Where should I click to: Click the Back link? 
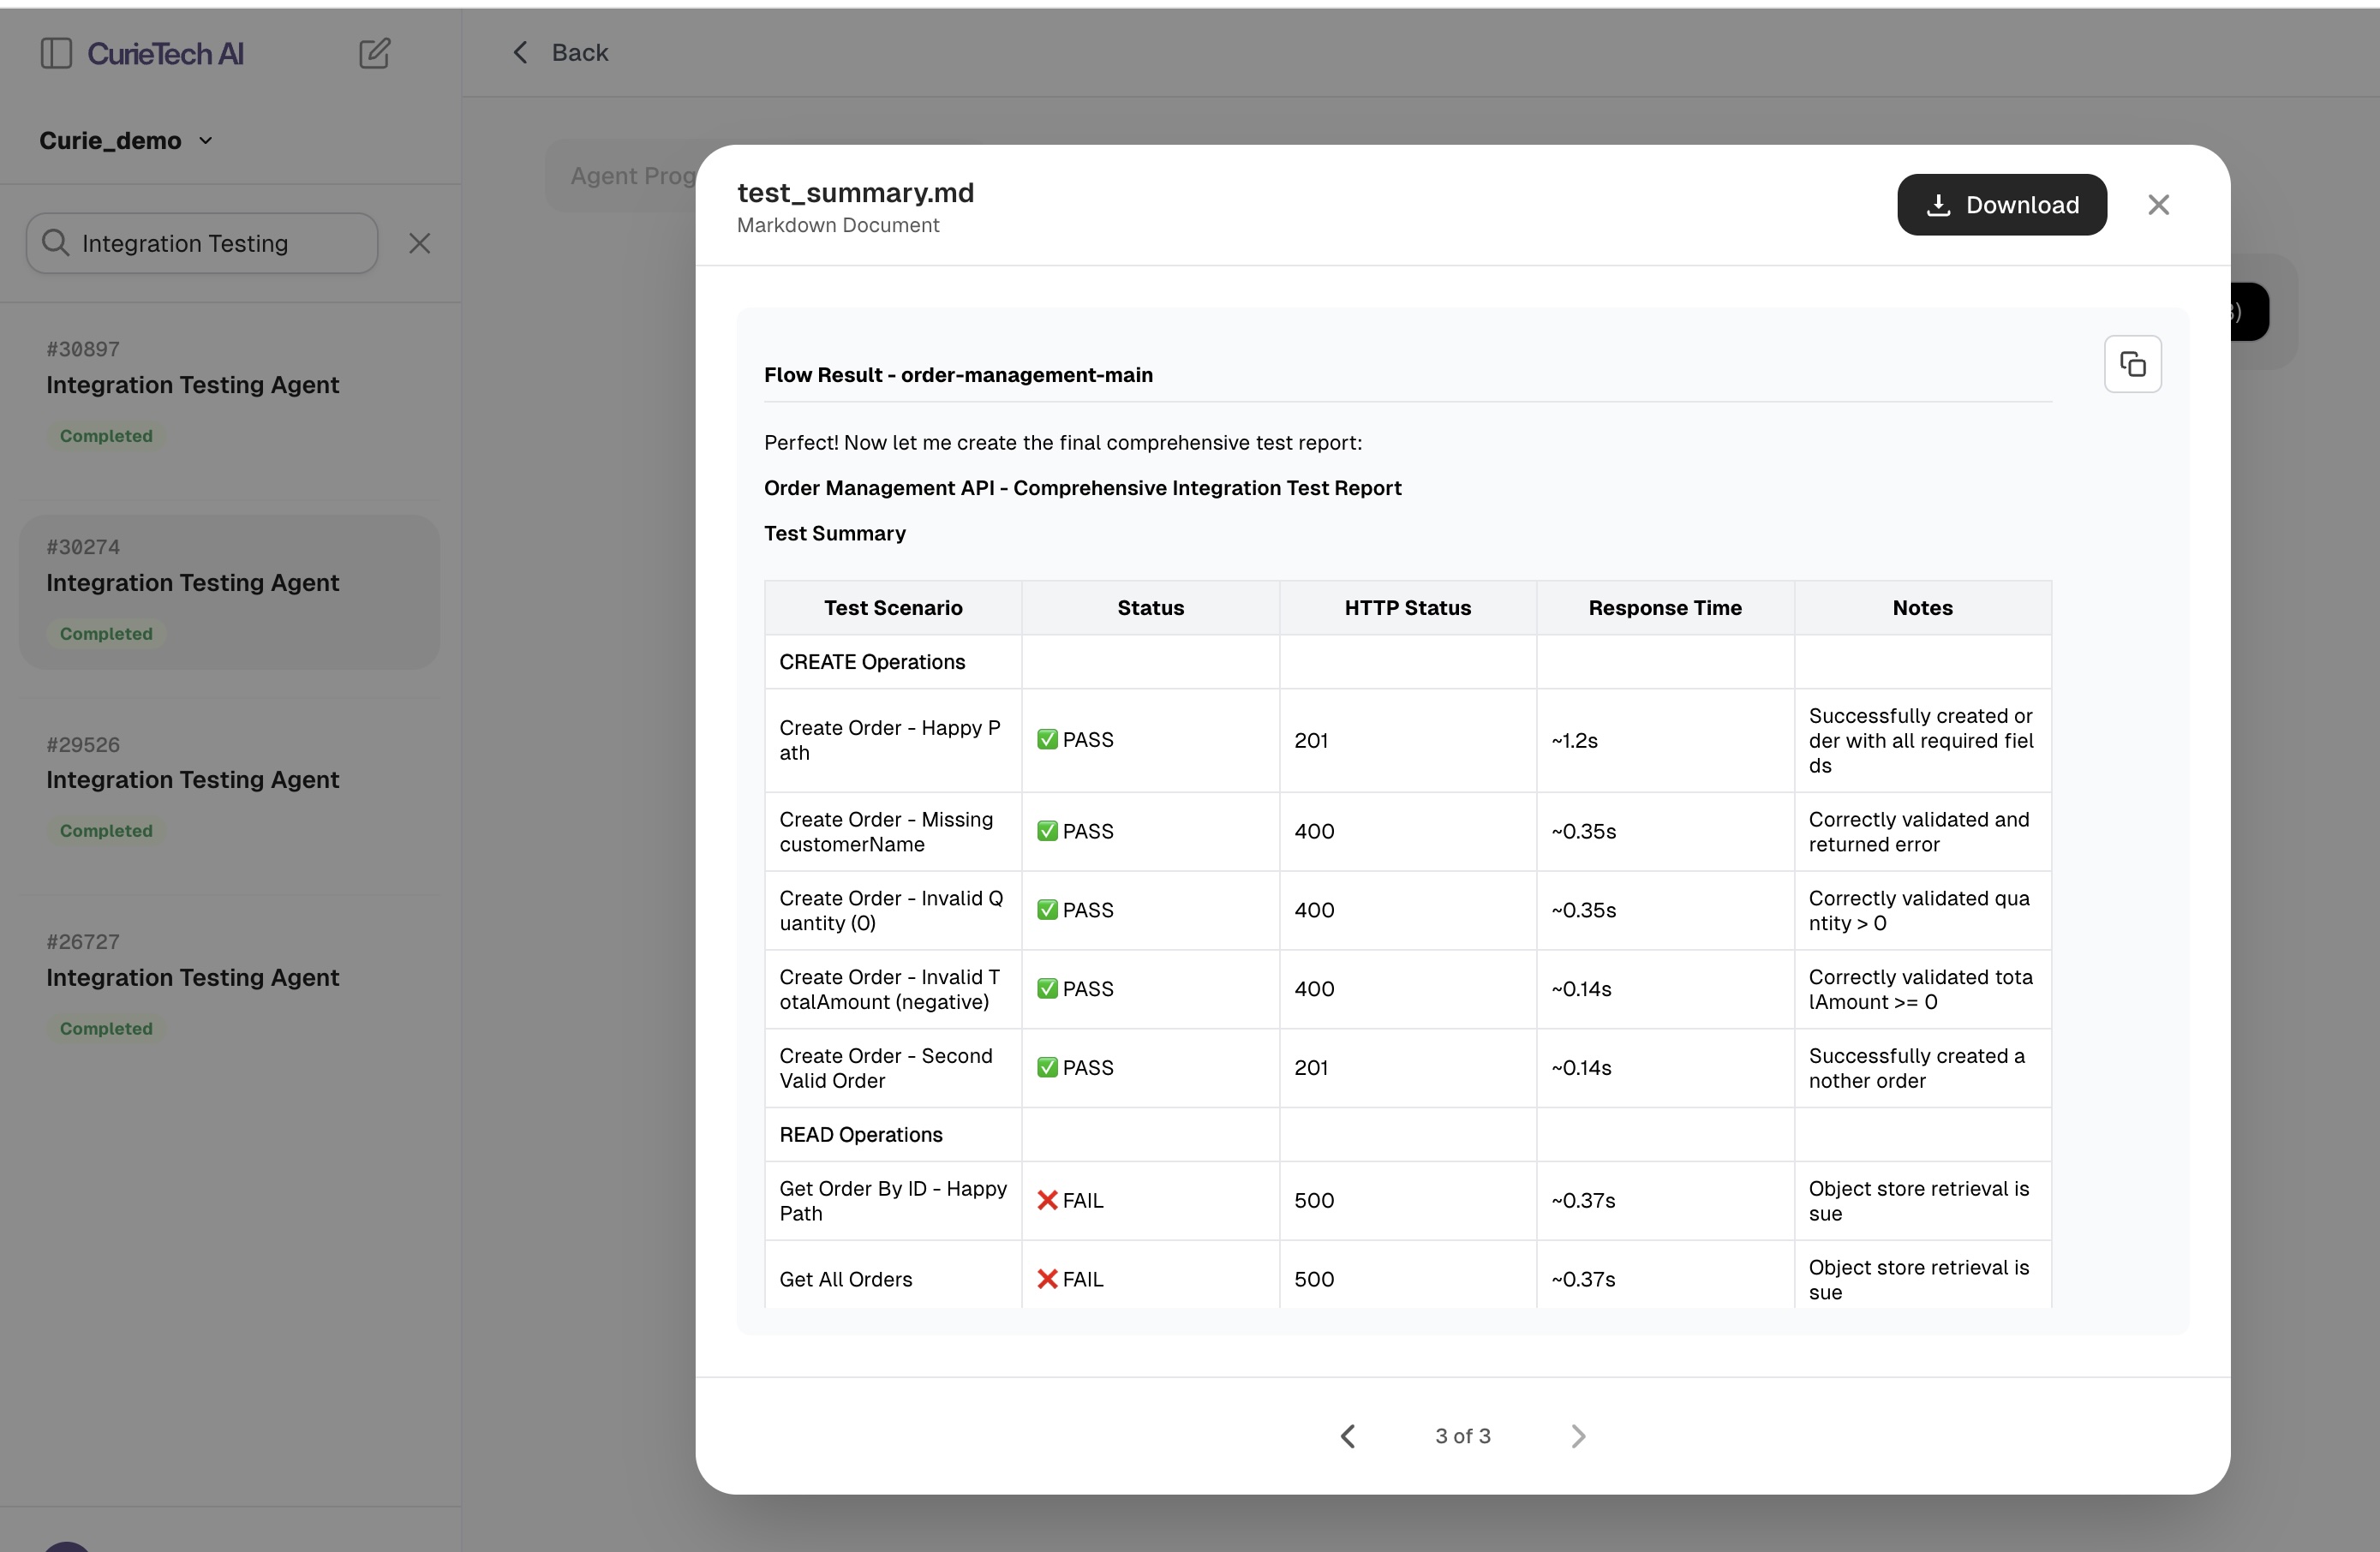[x=579, y=53]
